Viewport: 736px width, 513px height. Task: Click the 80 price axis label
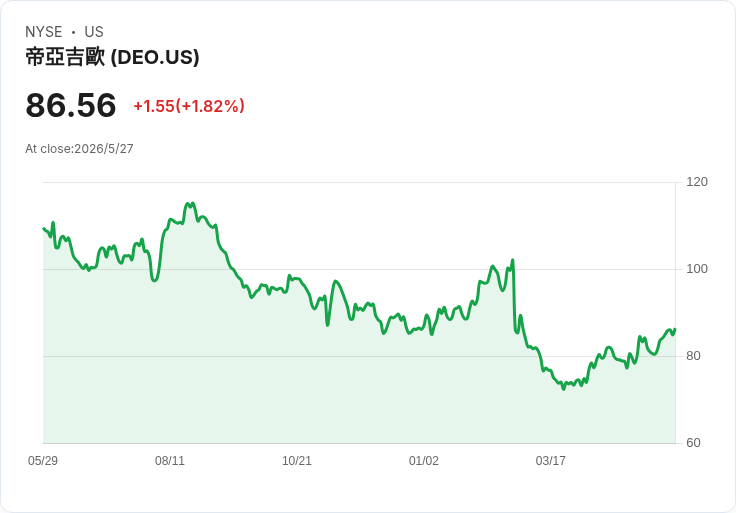point(693,356)
